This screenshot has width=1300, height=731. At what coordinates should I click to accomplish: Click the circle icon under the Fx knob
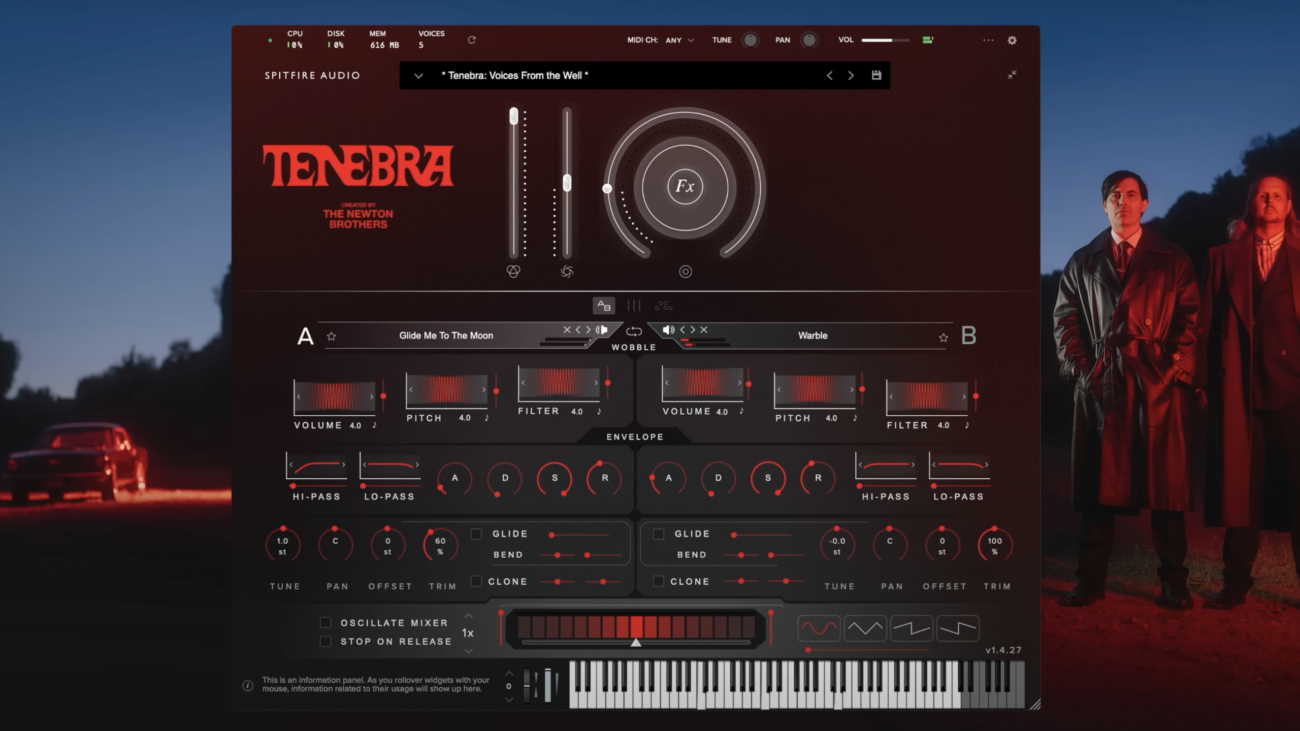point(685,271)
